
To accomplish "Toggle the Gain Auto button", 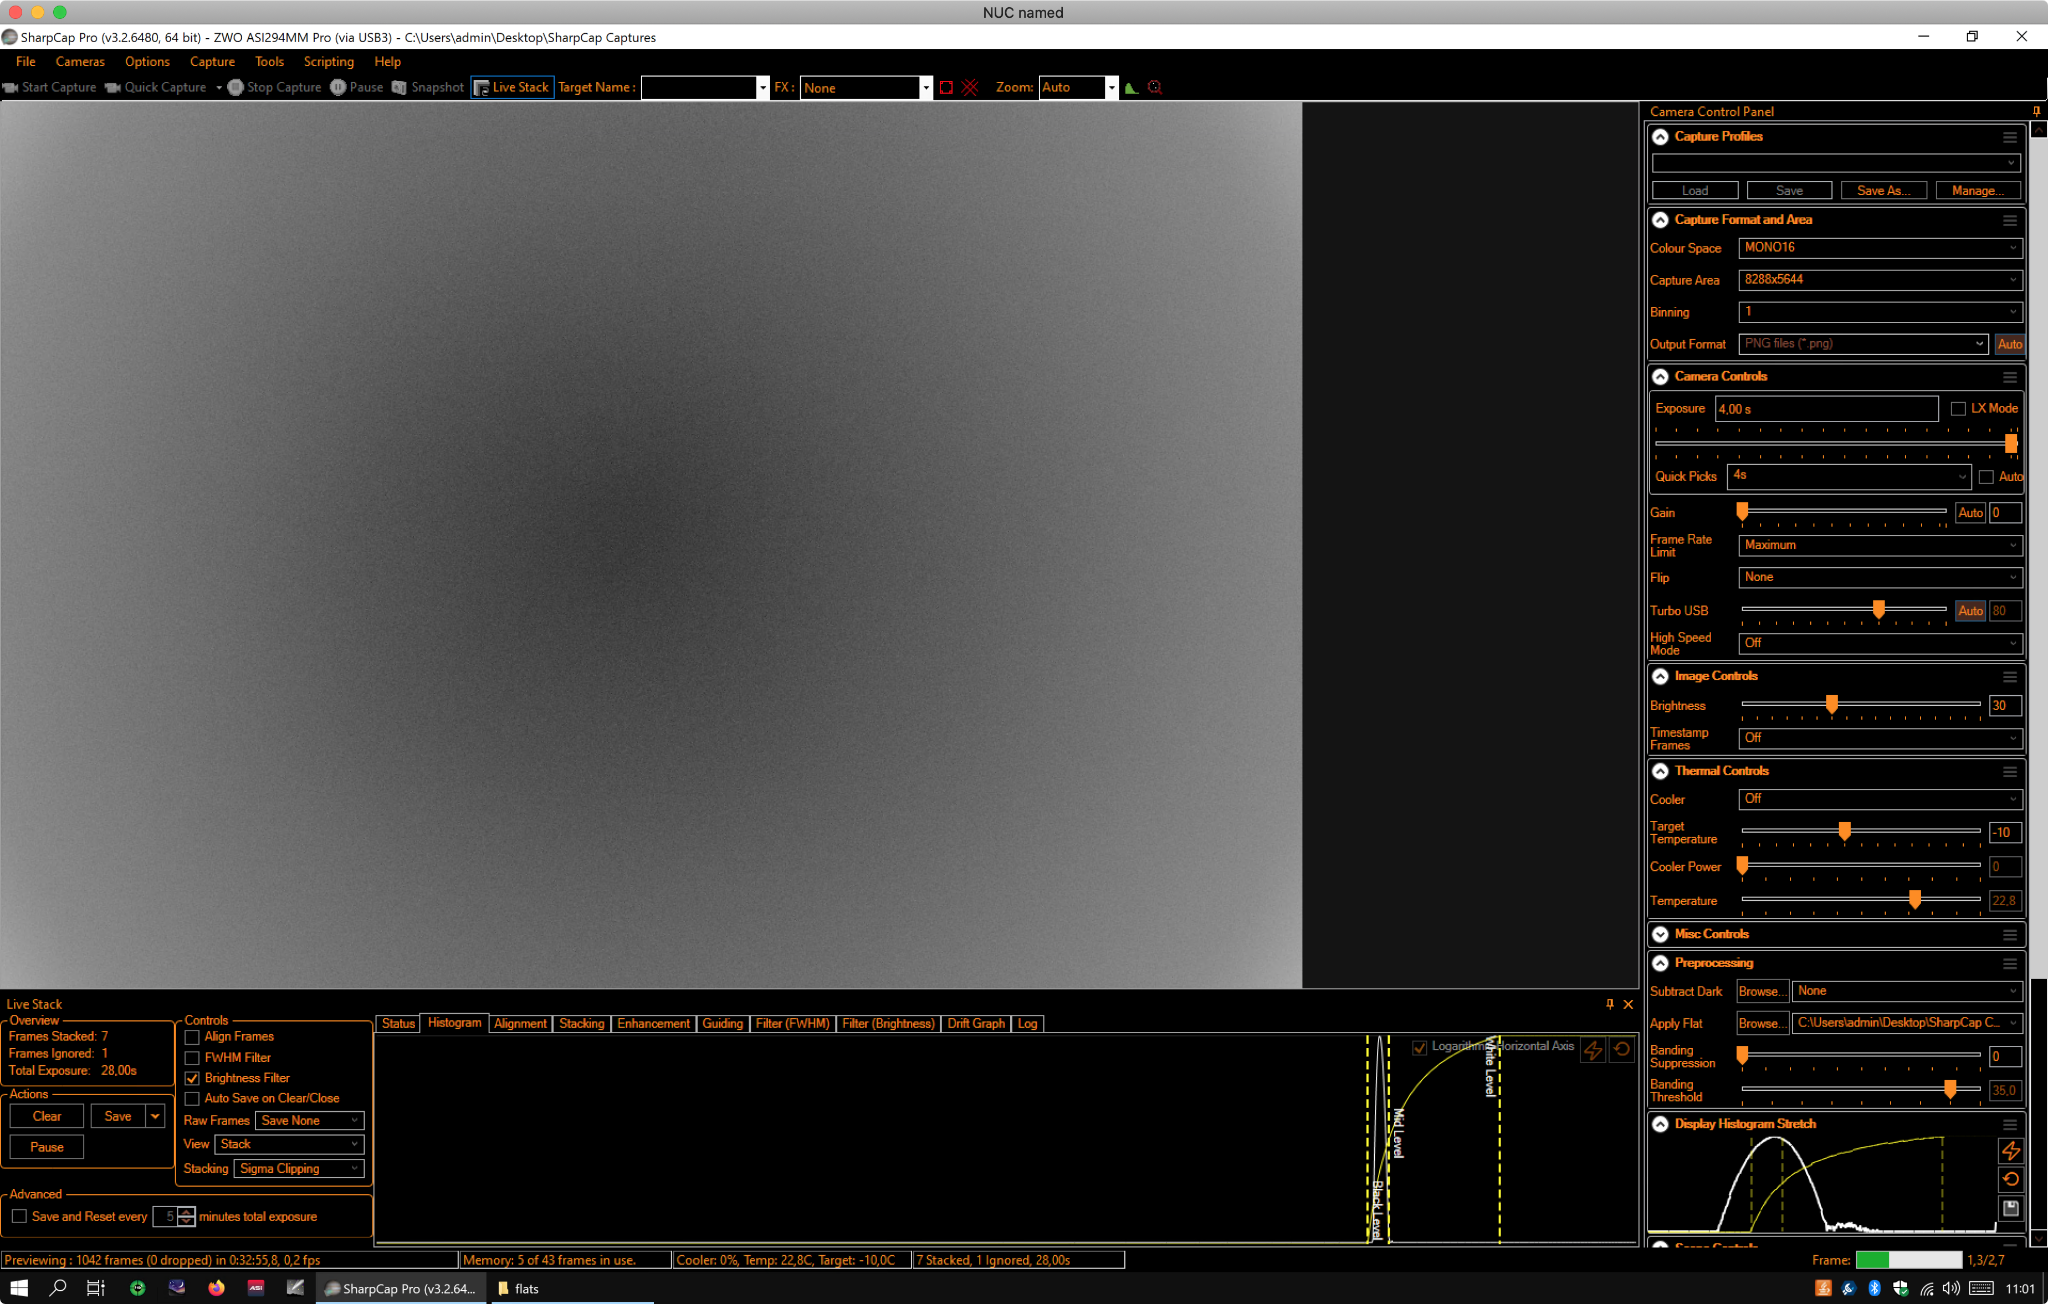I will point(1970,513).
